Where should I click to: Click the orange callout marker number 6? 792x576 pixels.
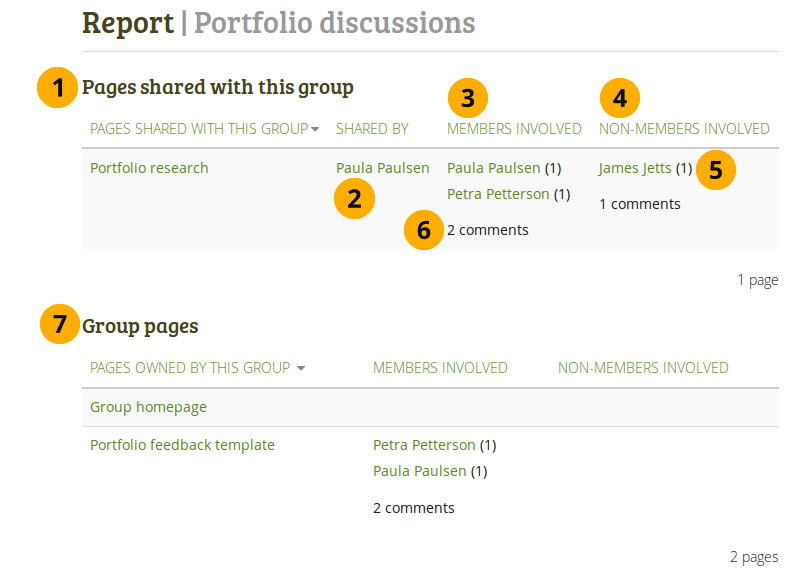tap(424, 230)
